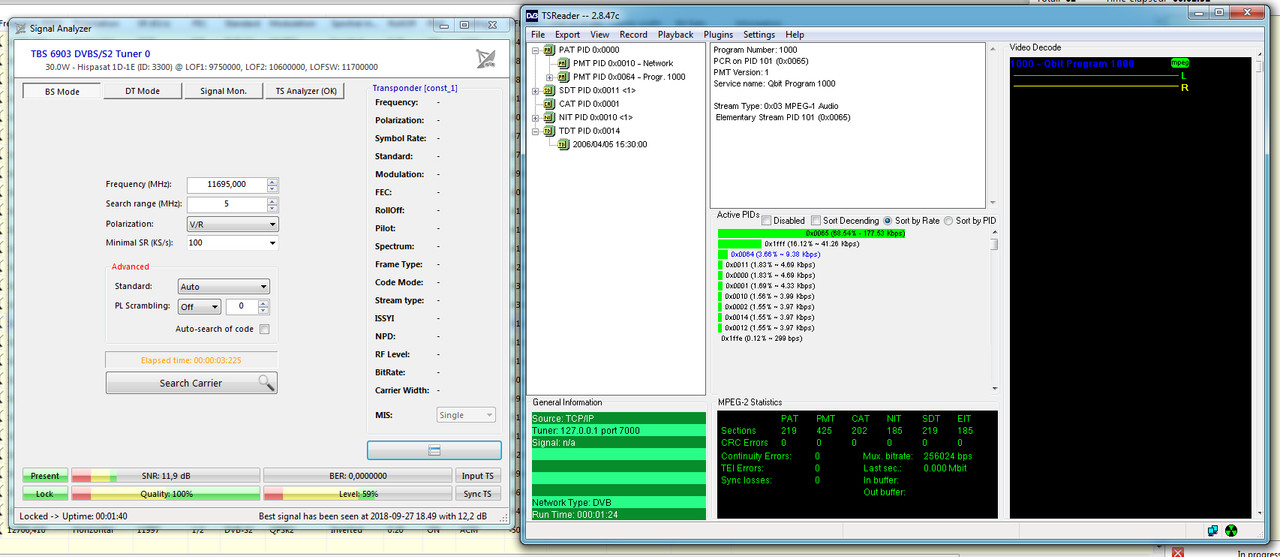Click the Quality 100% meter bar
The image size is (1280, 557).
pos(164,494)
